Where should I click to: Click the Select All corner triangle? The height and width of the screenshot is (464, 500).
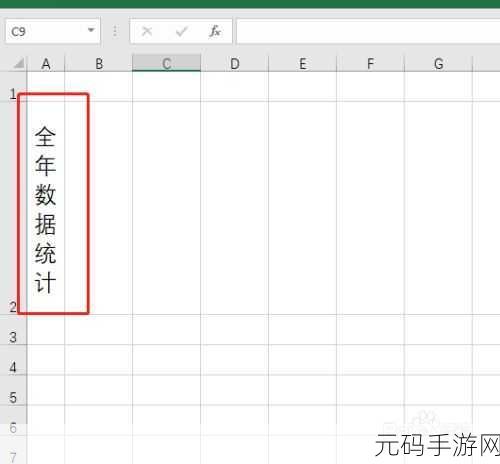(x=18, y=63)
